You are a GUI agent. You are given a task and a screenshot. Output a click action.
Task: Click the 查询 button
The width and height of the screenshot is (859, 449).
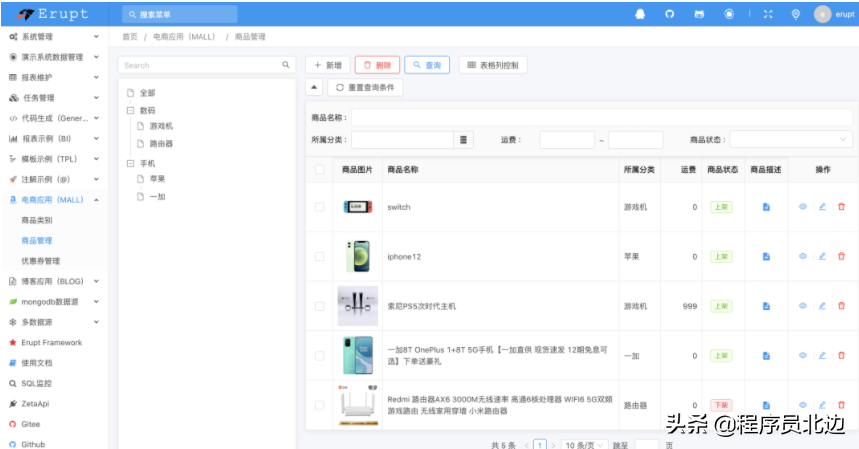point(427,65)
